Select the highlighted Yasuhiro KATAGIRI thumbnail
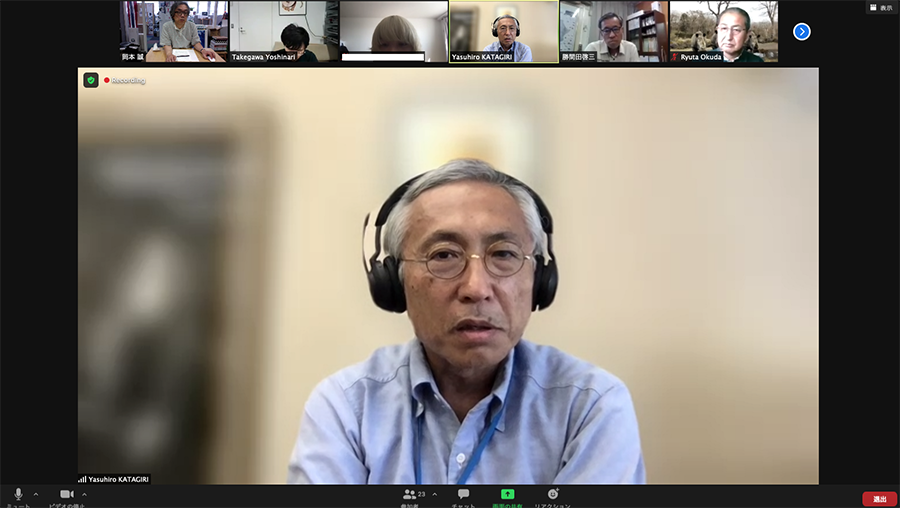900x508 pixels. point(503,31)
